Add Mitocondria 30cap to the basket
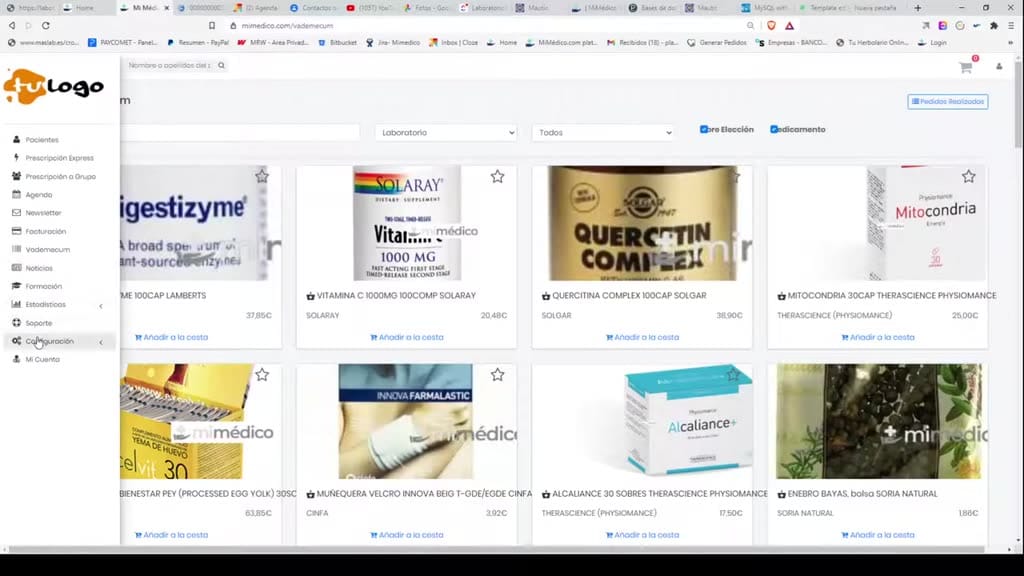The width and height of the screenshot is (1024, 576). [x=878, y=337]
